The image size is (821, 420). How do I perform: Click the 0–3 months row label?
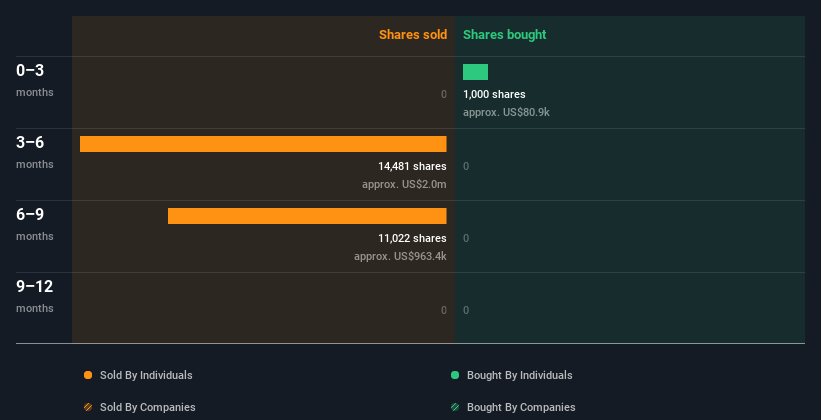pyautogui.click(x=35, y=80)
